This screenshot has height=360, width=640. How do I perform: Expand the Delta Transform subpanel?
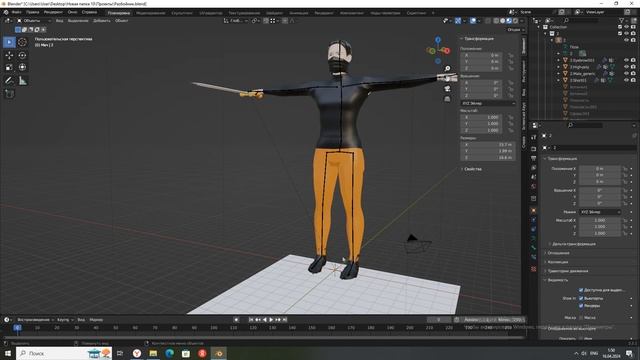pyautogui.click(x=573, y=244)
